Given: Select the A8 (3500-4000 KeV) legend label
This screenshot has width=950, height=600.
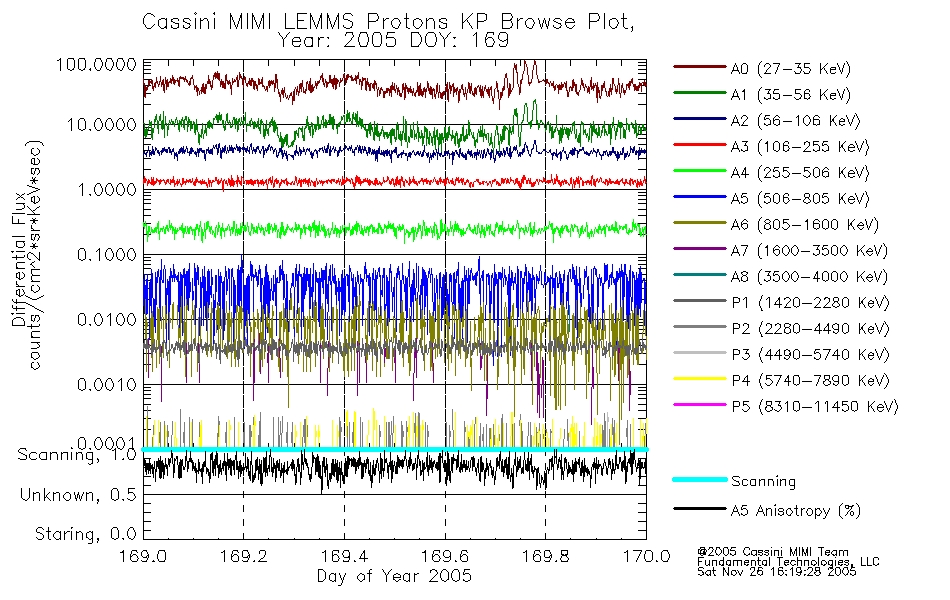Looking at the screenshot, I should point(809,277).
